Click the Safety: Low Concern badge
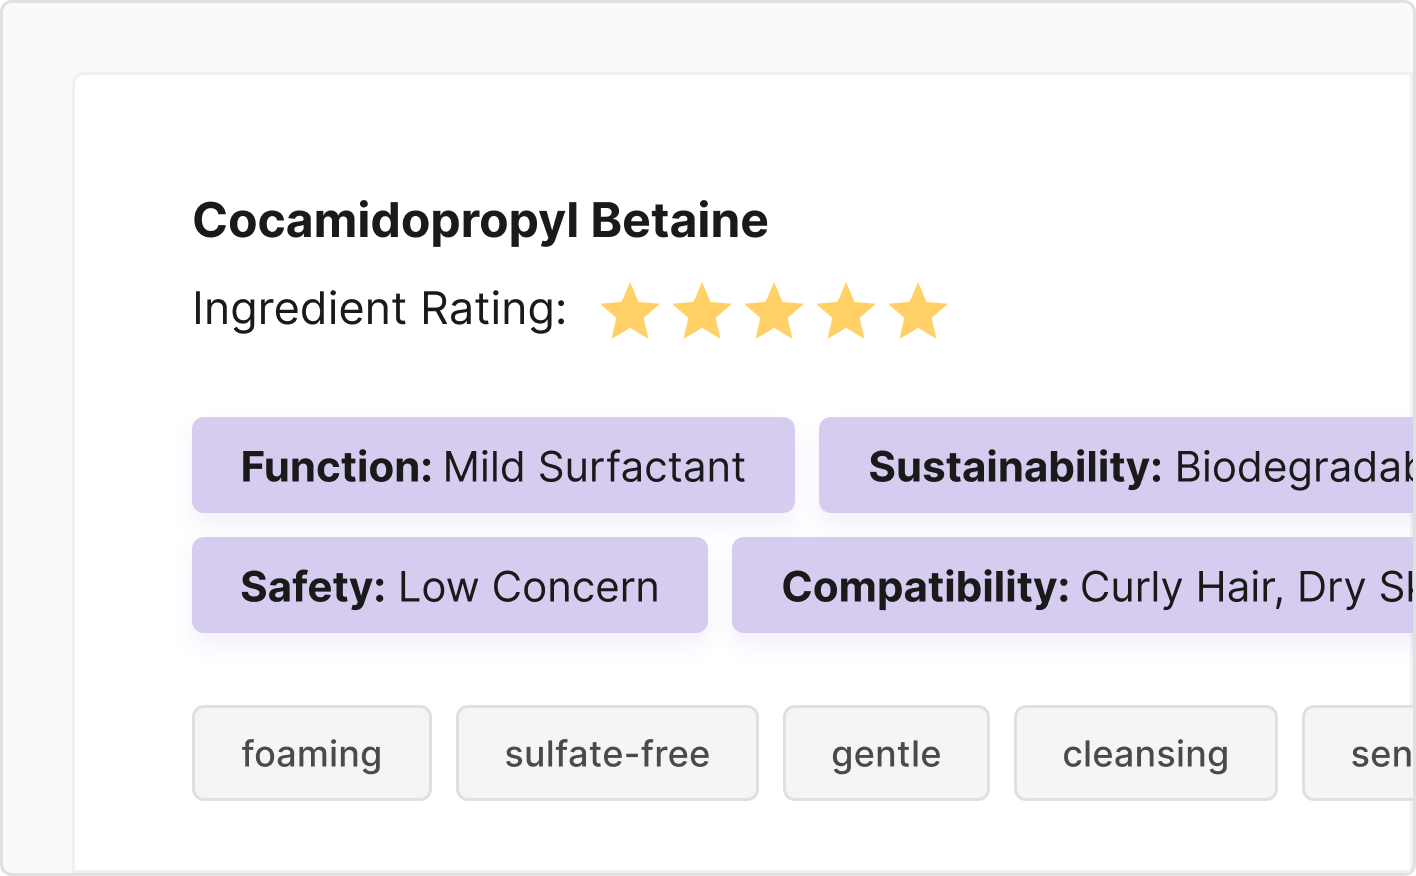 click(x=449, y=585)
